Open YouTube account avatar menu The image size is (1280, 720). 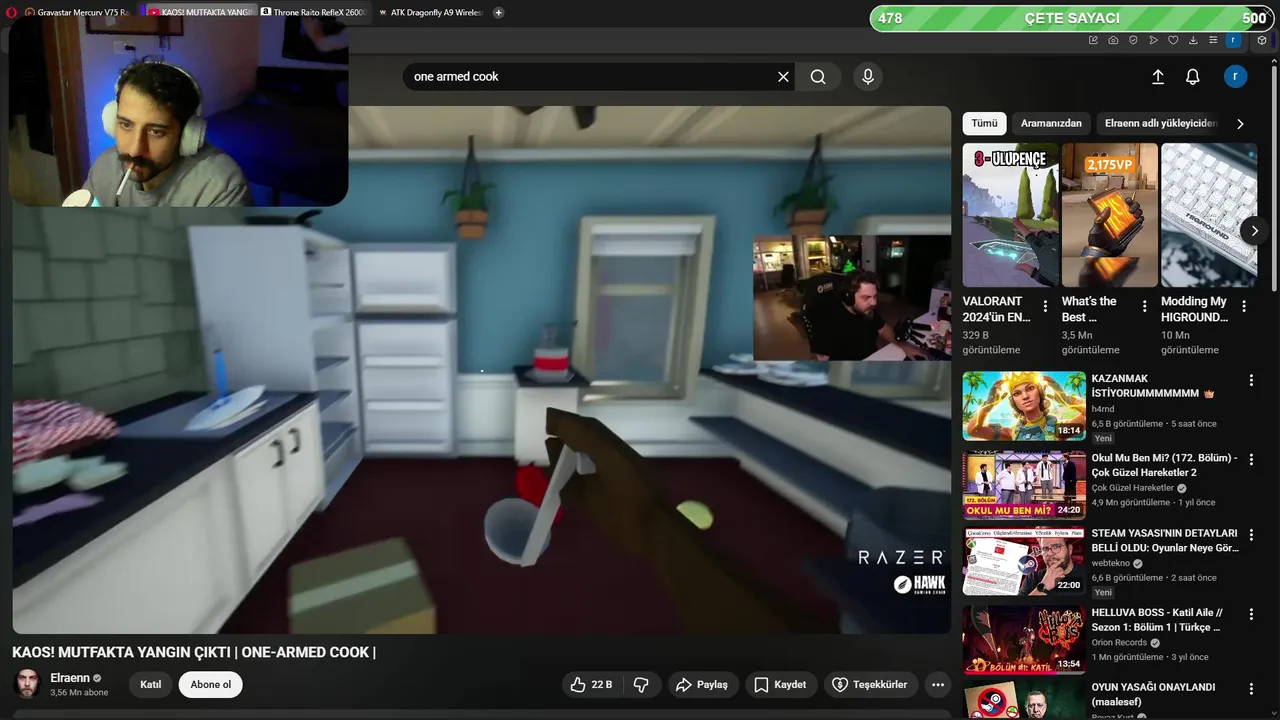[1236, 77]
